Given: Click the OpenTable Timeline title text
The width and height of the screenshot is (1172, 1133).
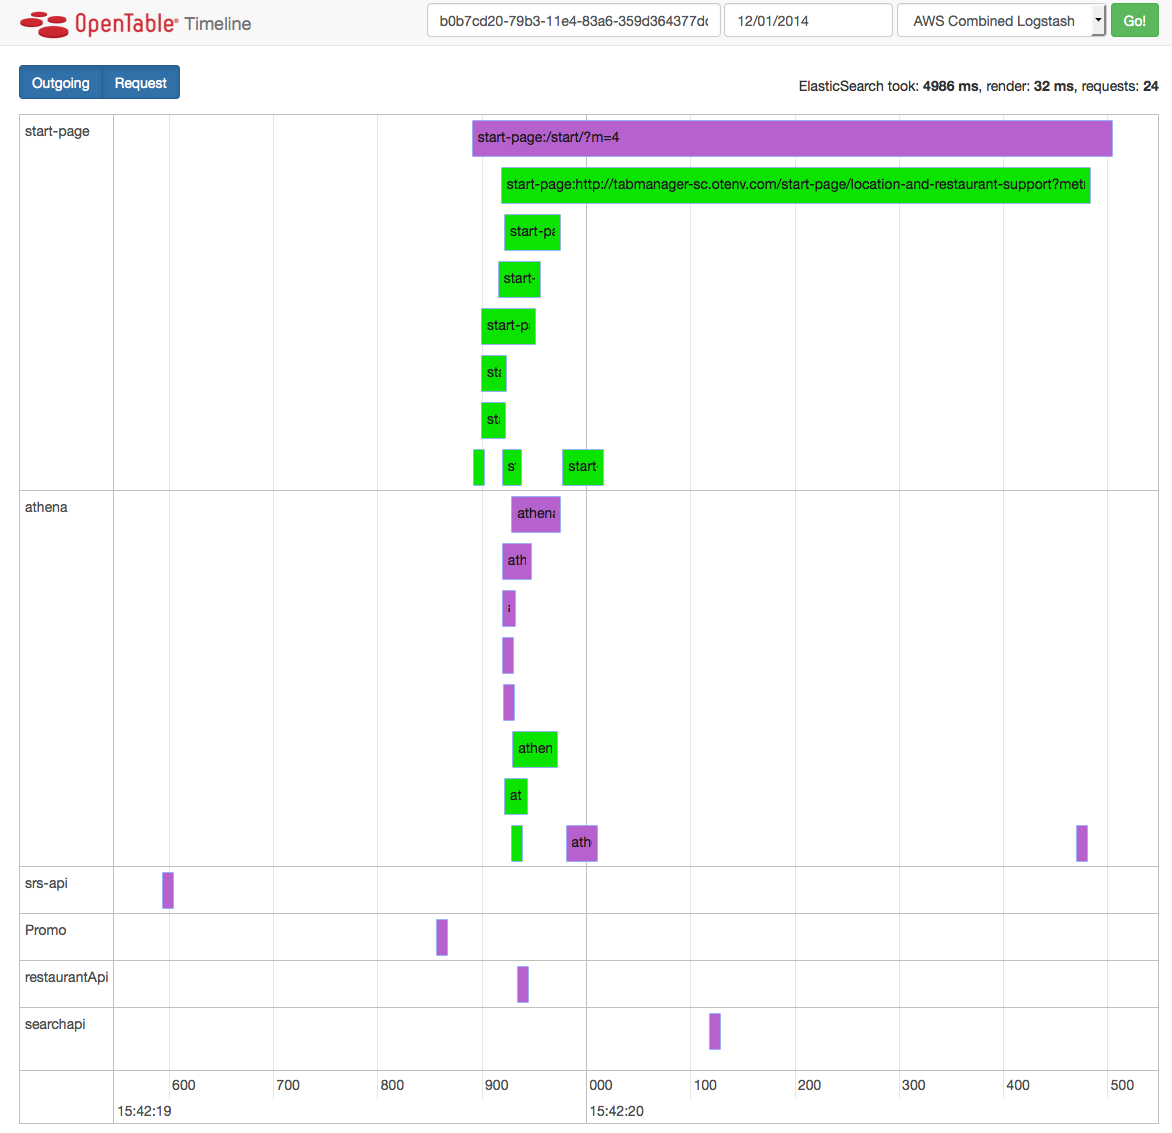Looking at the screenshot, I should [x=217, y=24].
